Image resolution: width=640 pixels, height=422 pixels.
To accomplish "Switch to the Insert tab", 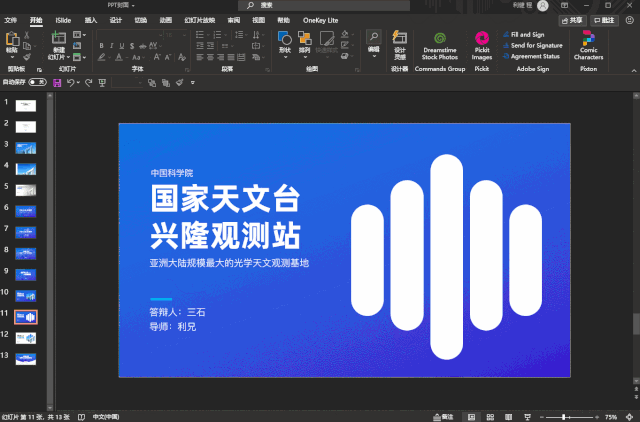I will point(91,20).
